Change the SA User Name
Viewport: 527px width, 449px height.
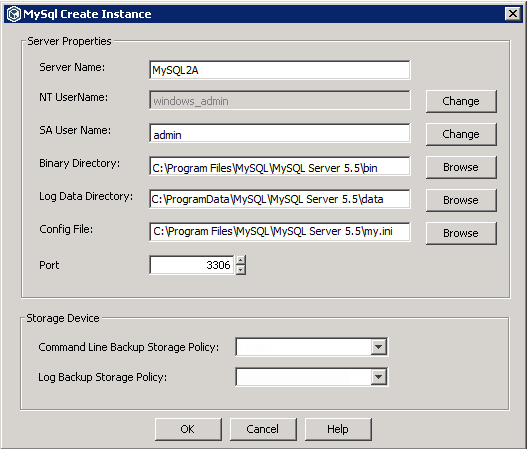[x=461, y=134]
